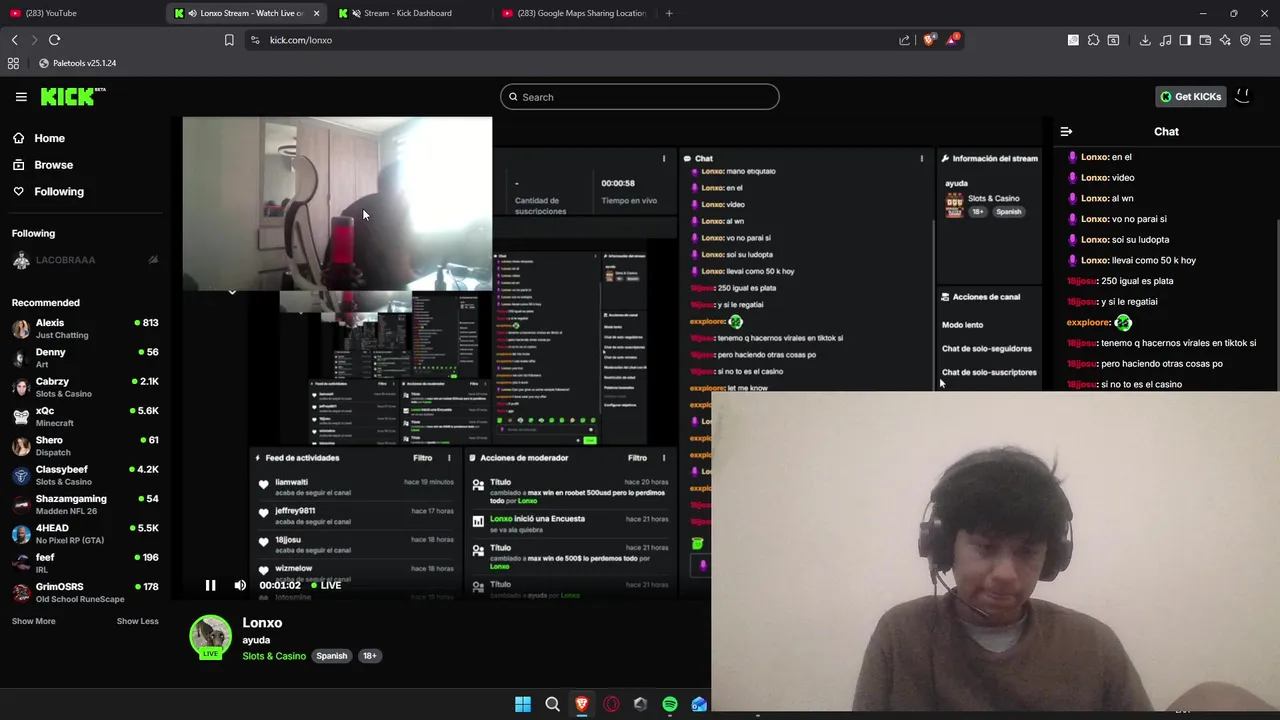Image resolution: width=1280 pixels, height=720 pixels.
Task: Click Lonxo's streamer avatar
Action: tap(210, 637)
